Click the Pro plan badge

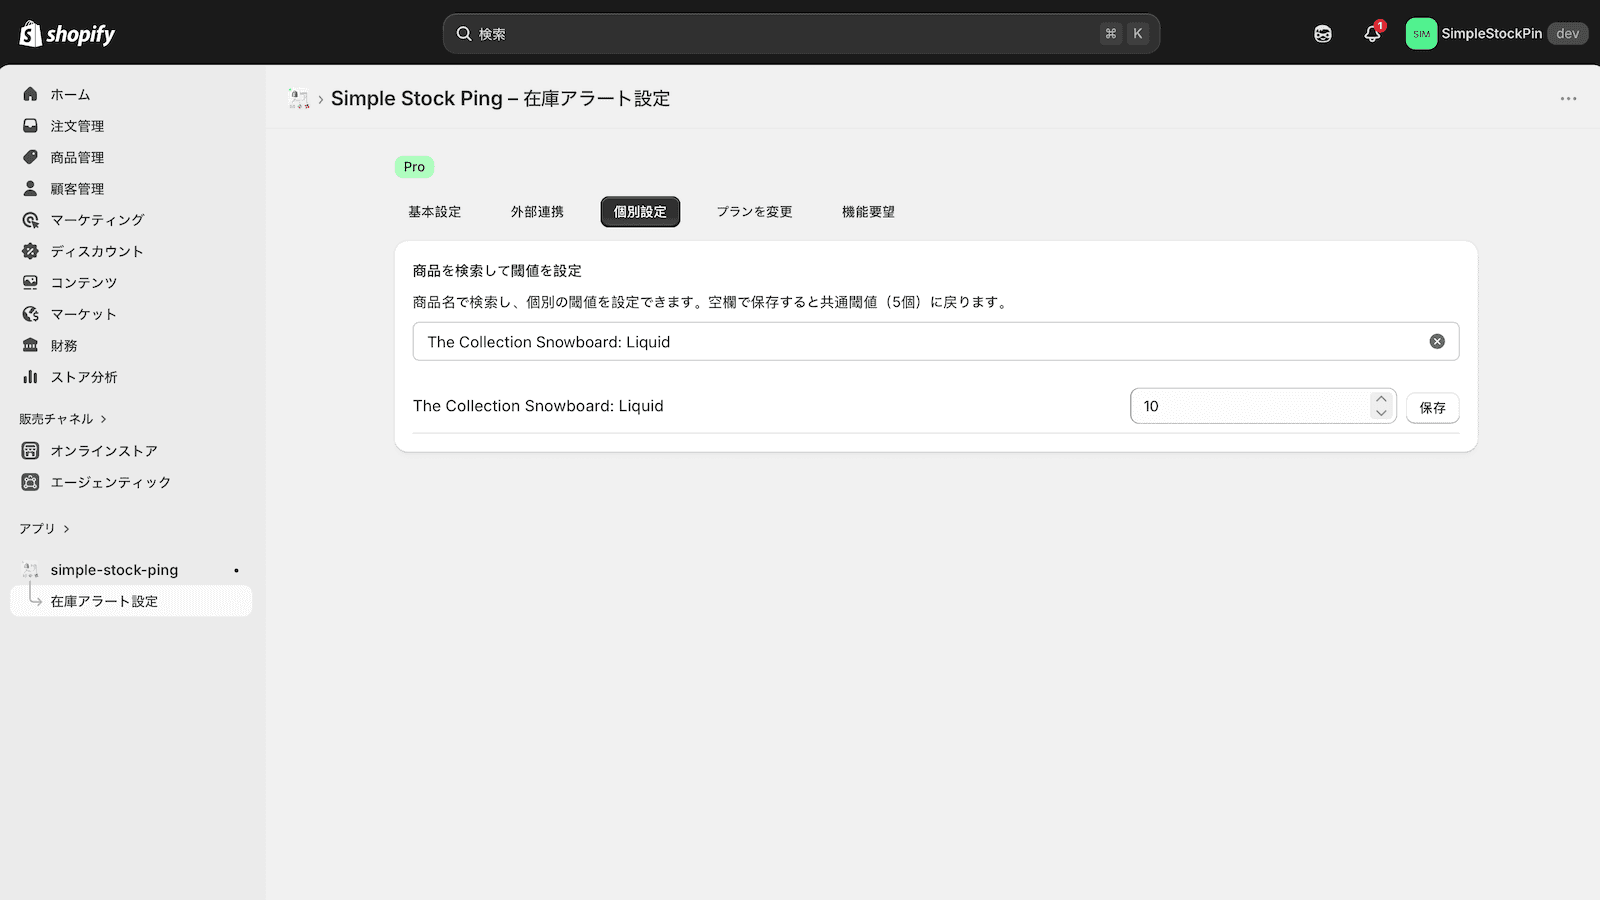(414, 167)
